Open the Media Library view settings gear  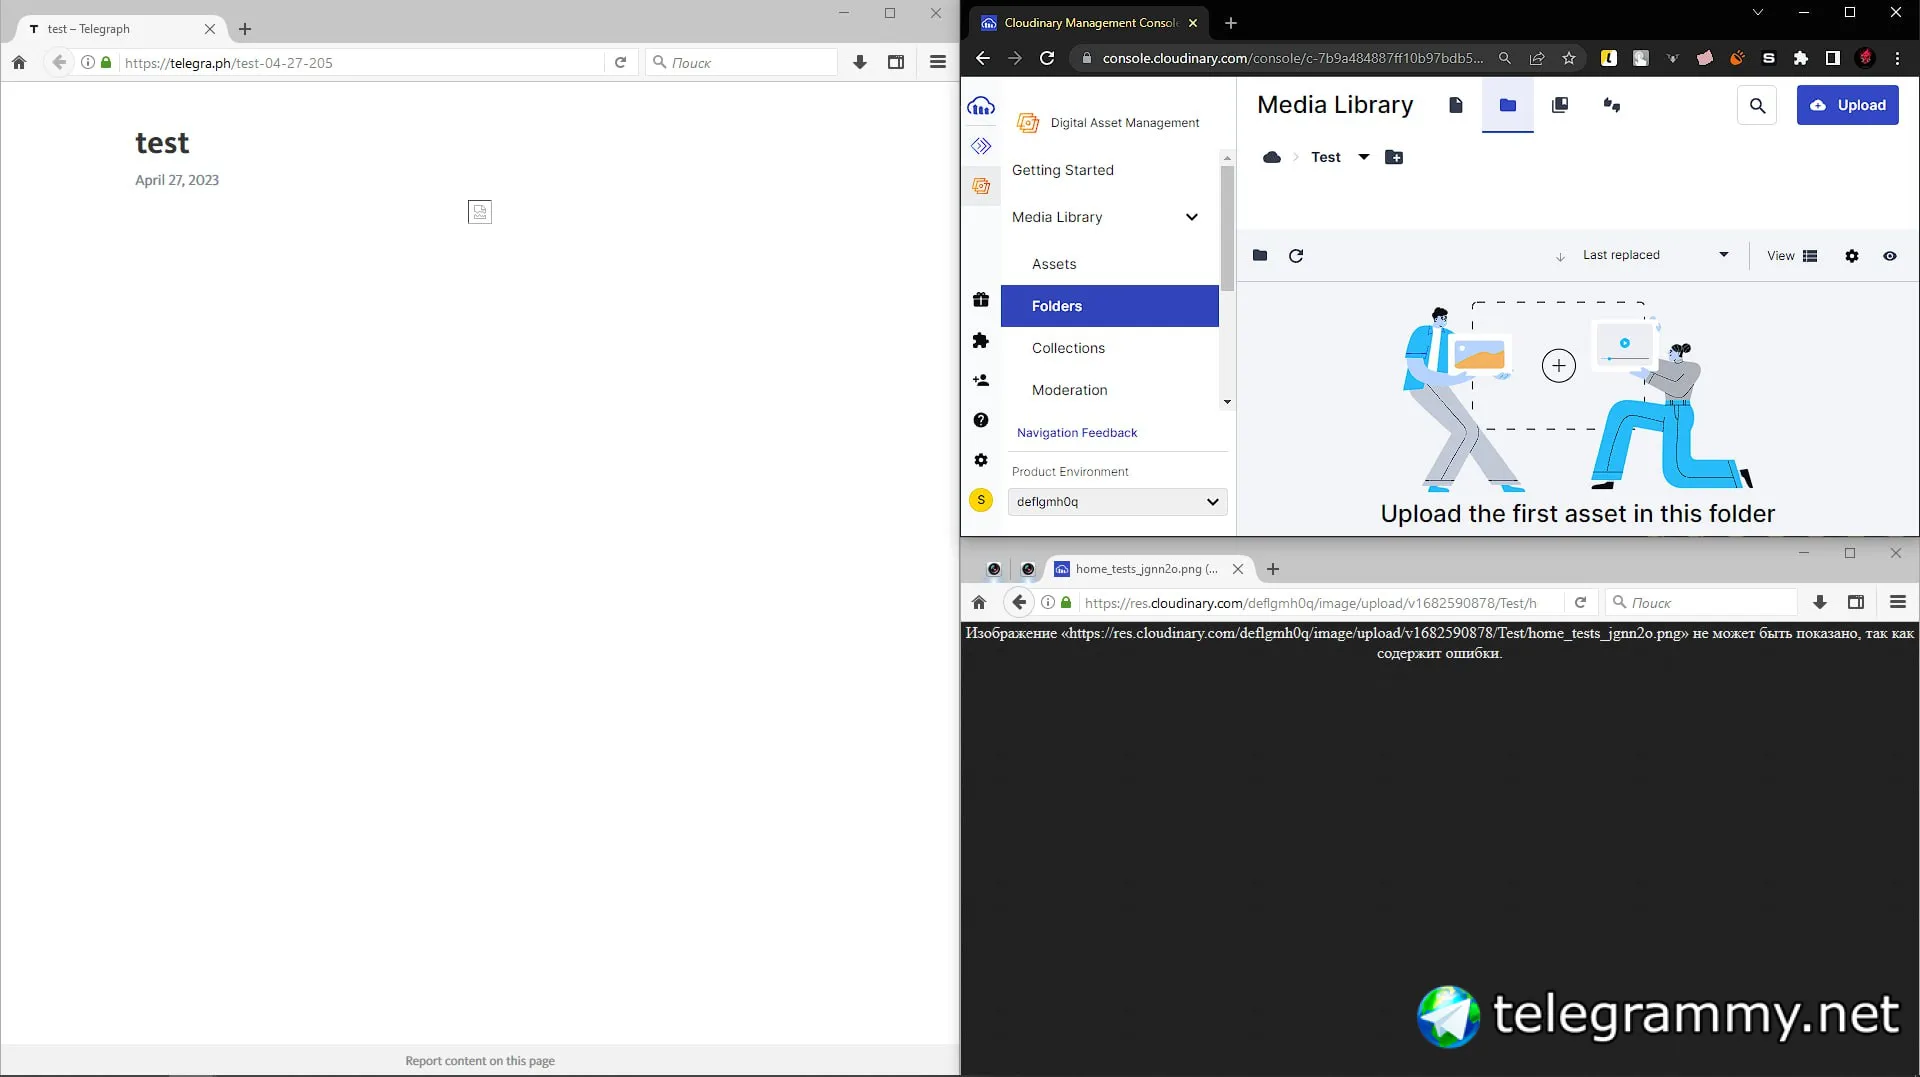pyautogui.click(x=1852, y=256)
